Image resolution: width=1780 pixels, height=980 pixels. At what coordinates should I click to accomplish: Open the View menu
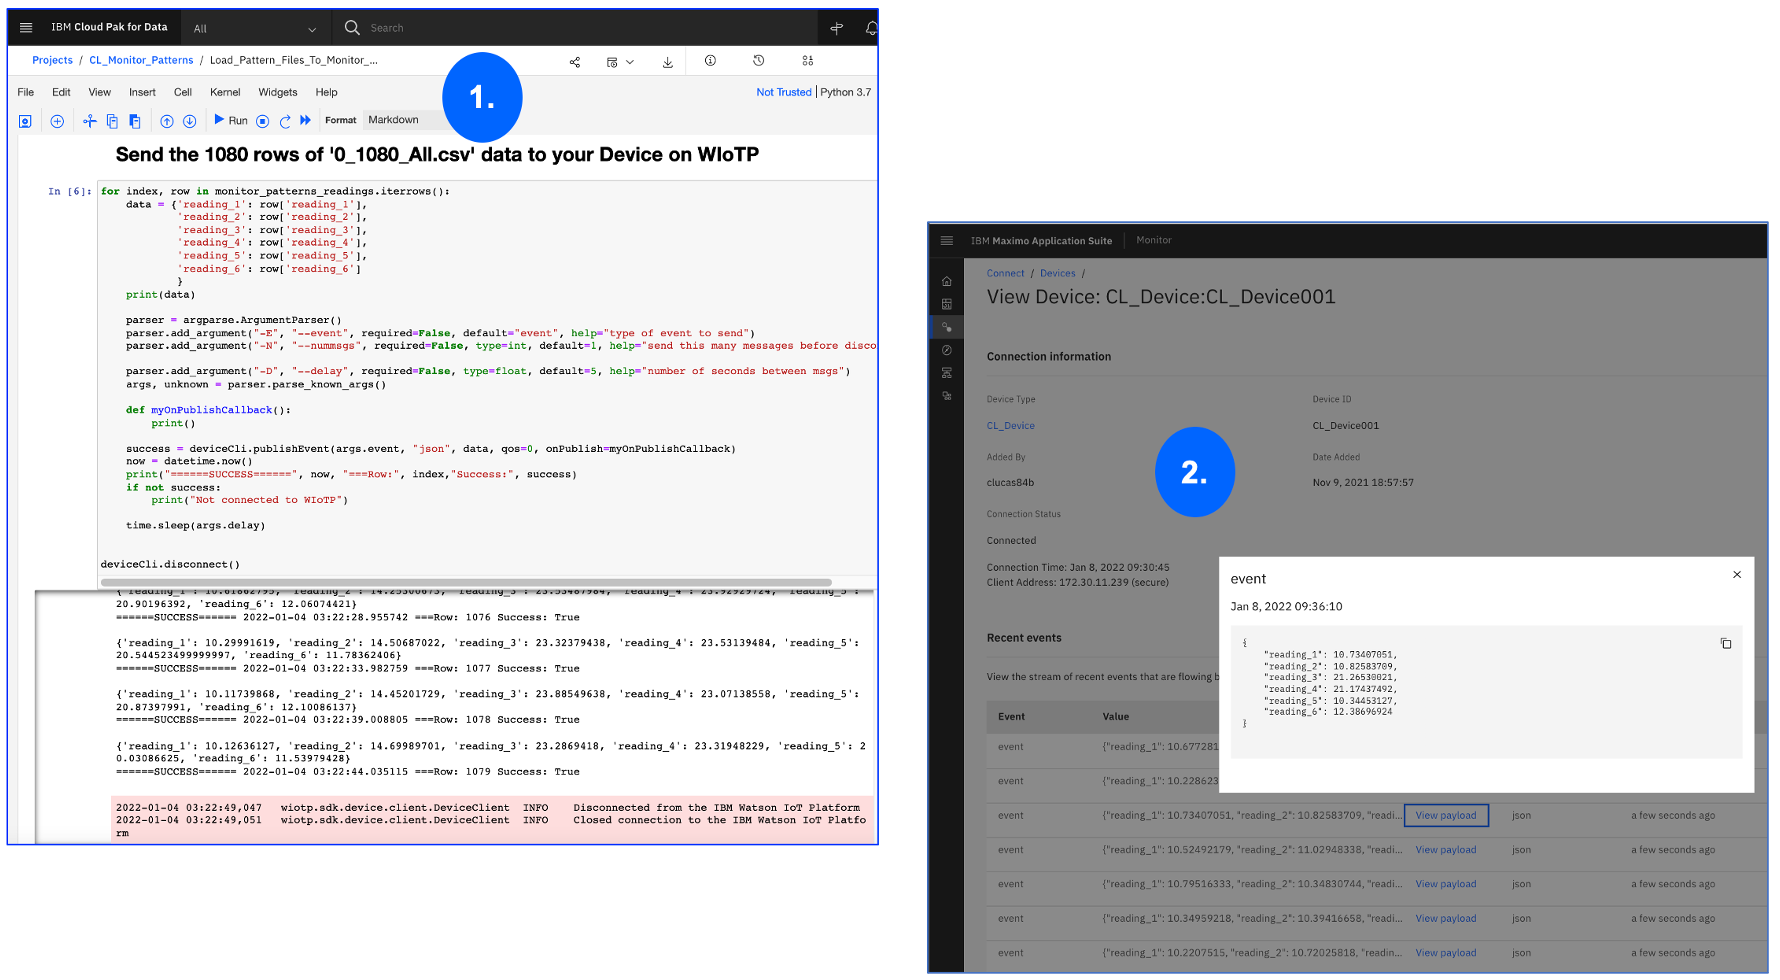(x=100, y=92)
